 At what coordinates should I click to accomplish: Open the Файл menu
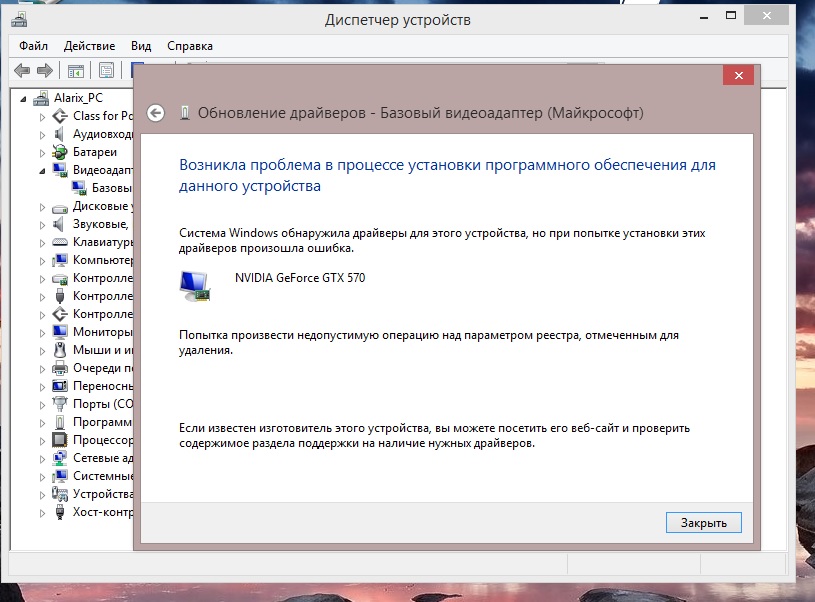(33, 46)
